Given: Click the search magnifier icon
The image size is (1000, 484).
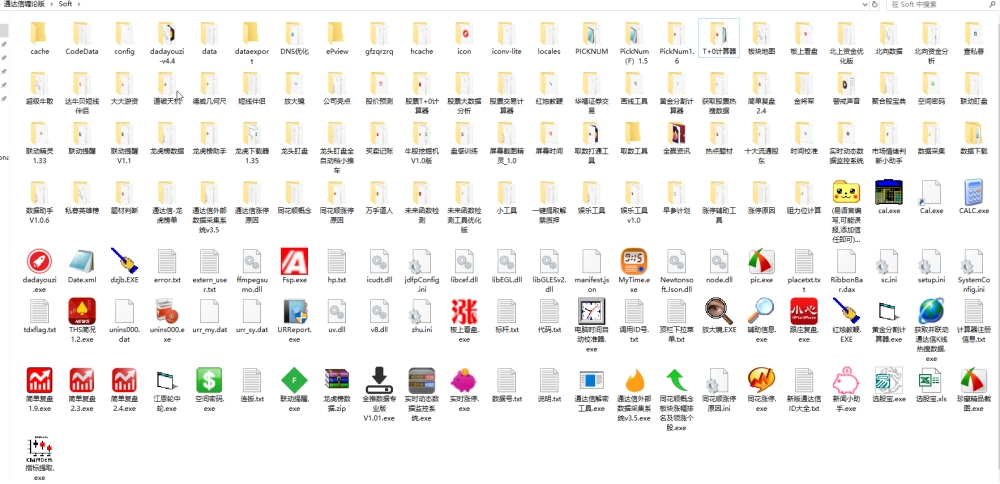Looking at the screenshot, I should click(993, 4).
